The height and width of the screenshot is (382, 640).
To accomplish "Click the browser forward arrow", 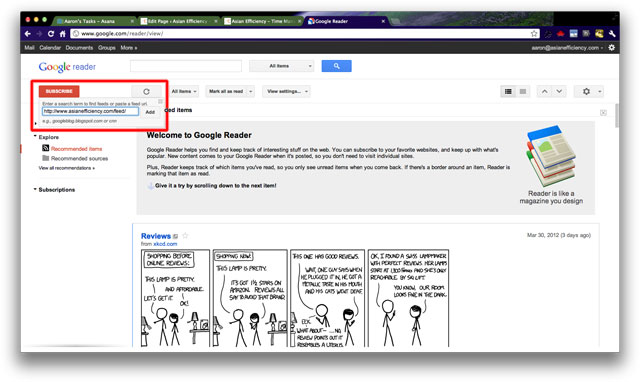I will (x=39, y=34).
